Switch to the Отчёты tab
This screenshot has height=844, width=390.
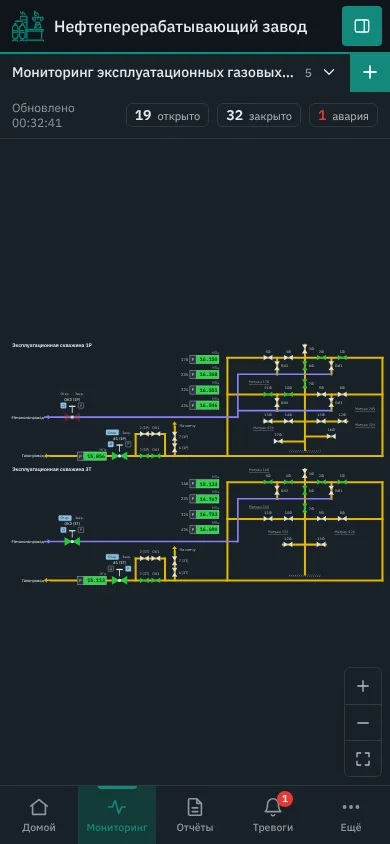coord(195,815)
